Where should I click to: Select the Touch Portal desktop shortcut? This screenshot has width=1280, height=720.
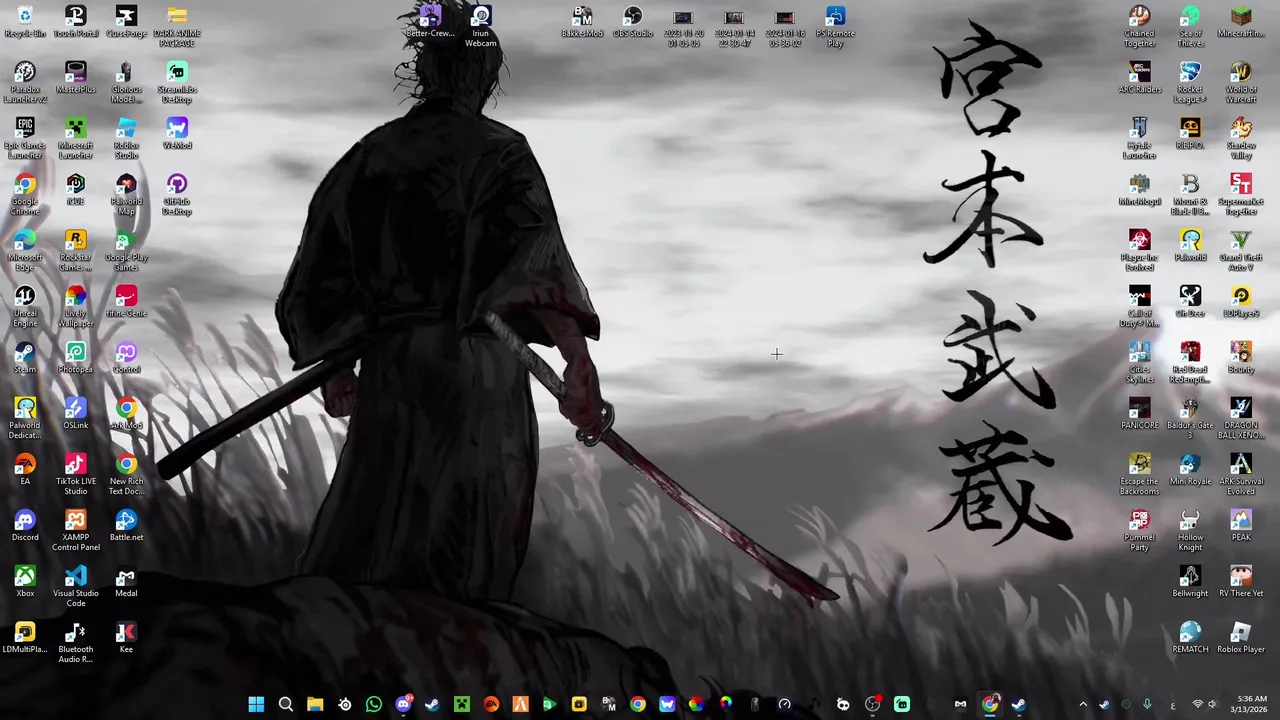click(75, 22)
